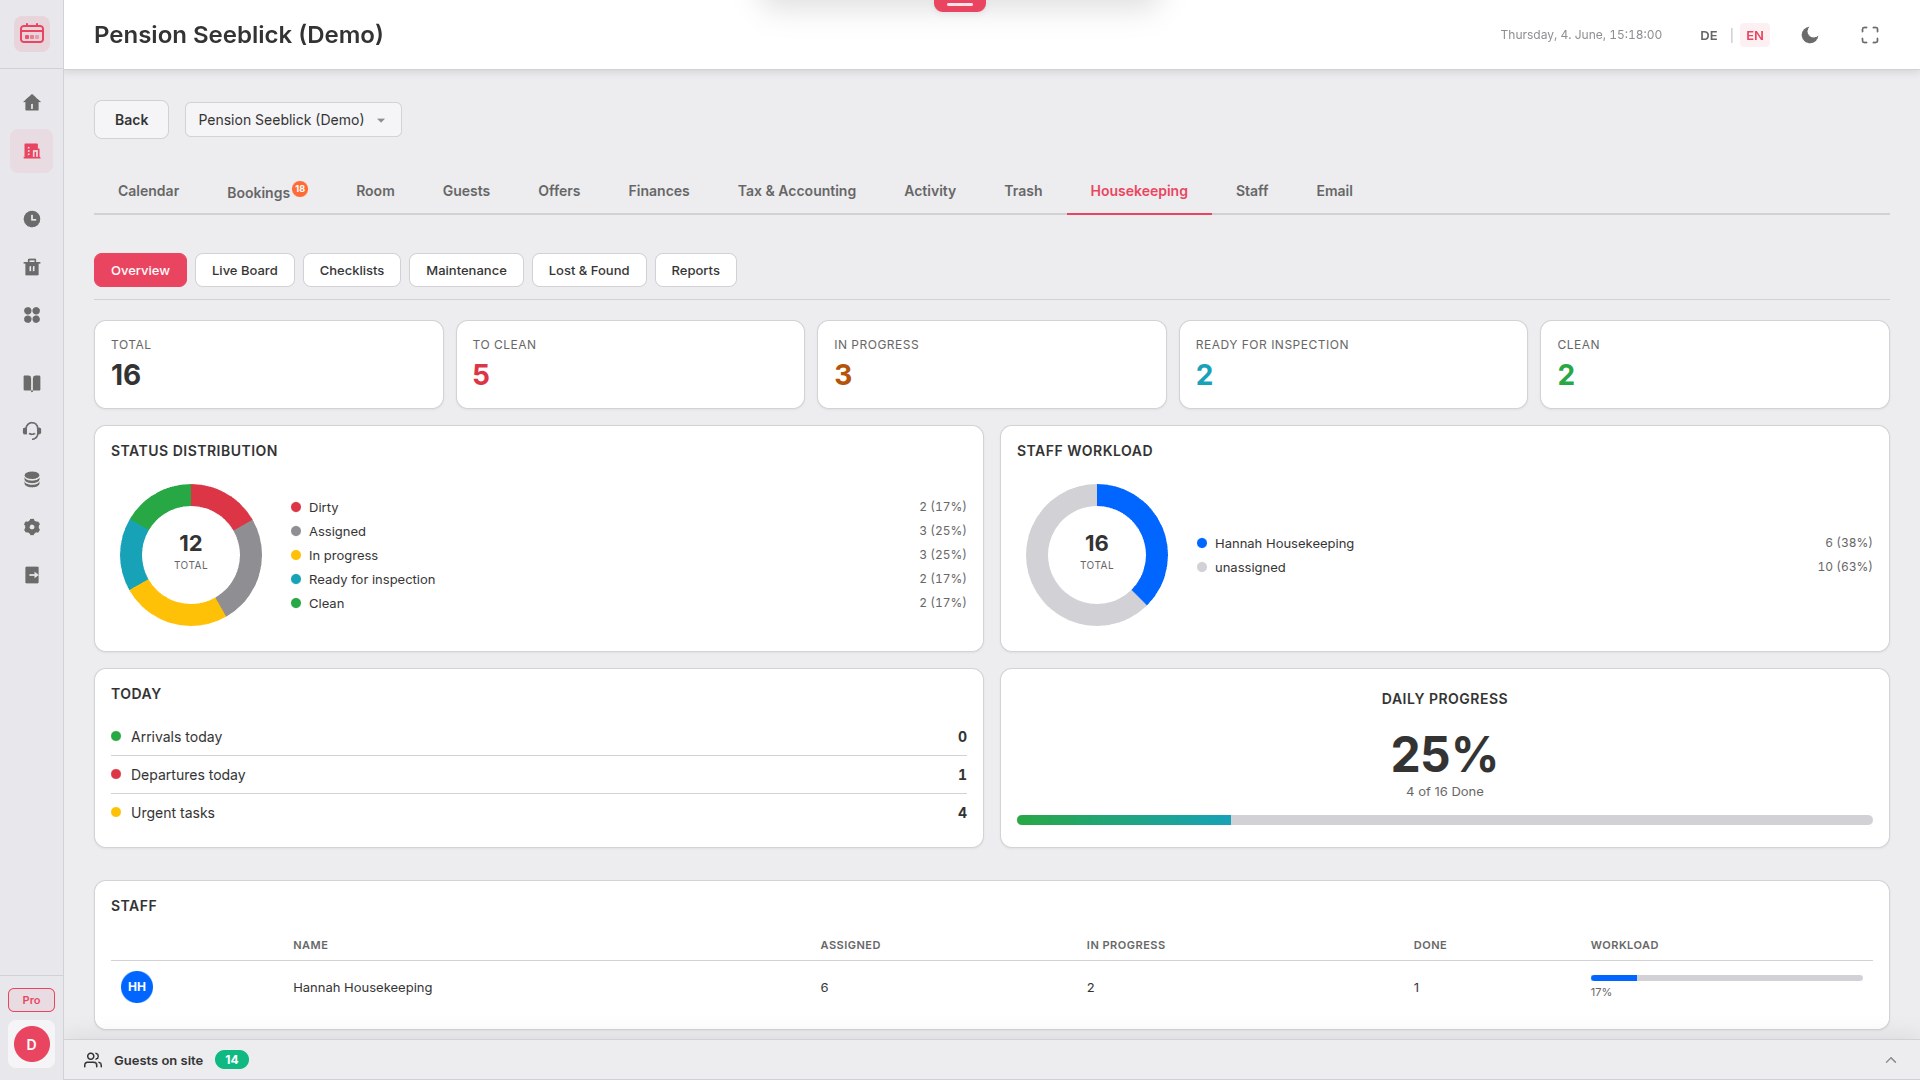
Task: Click the To Clean summary card
Action: click(x=630, y=364)
